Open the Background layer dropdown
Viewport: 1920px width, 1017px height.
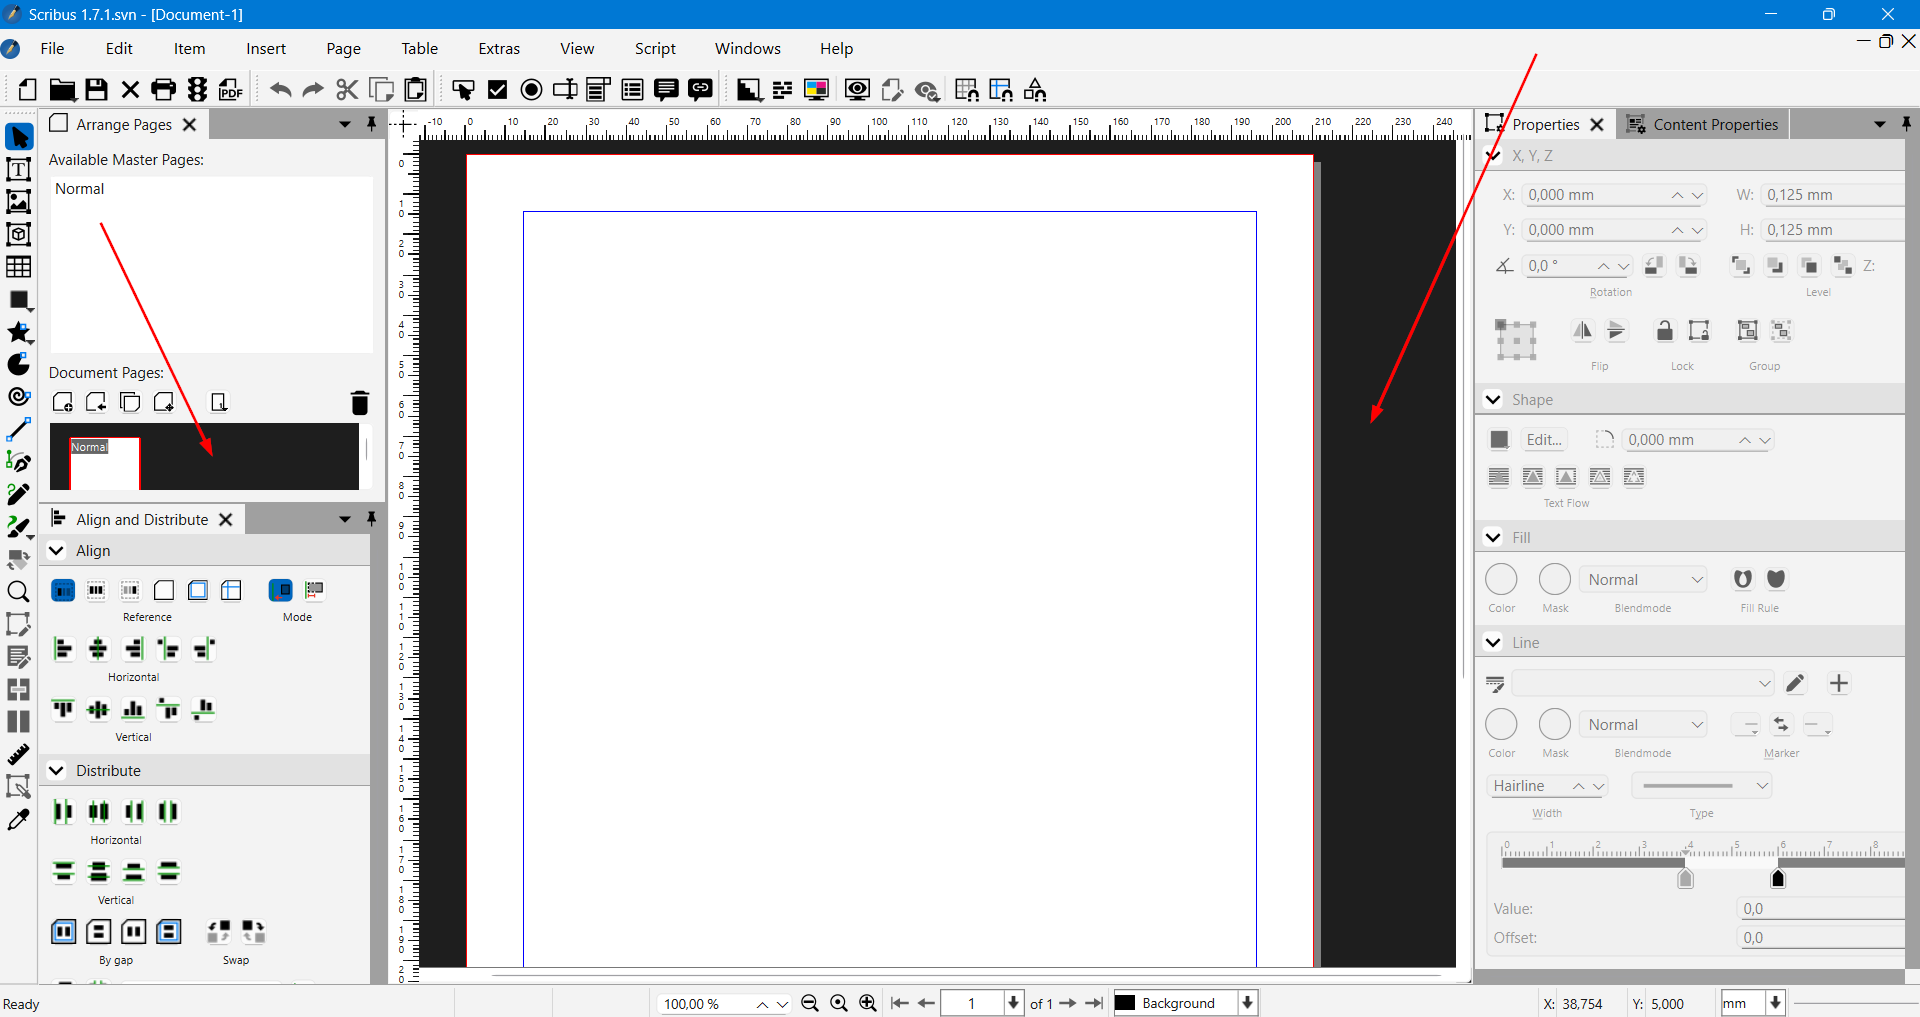coord(1247,1003)
